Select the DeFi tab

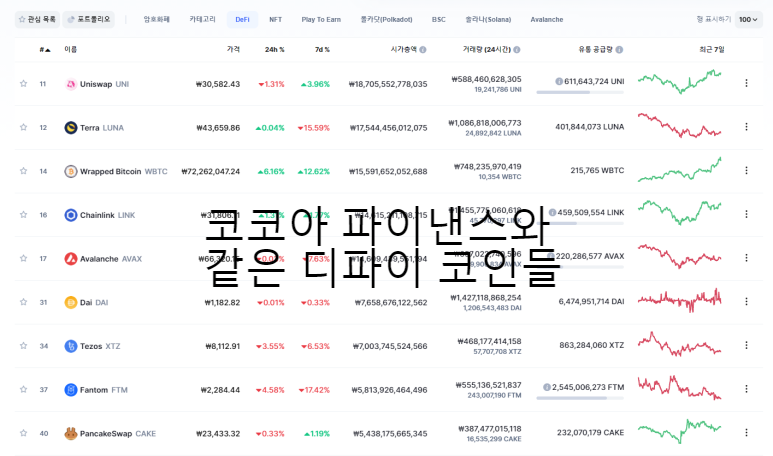242,20
